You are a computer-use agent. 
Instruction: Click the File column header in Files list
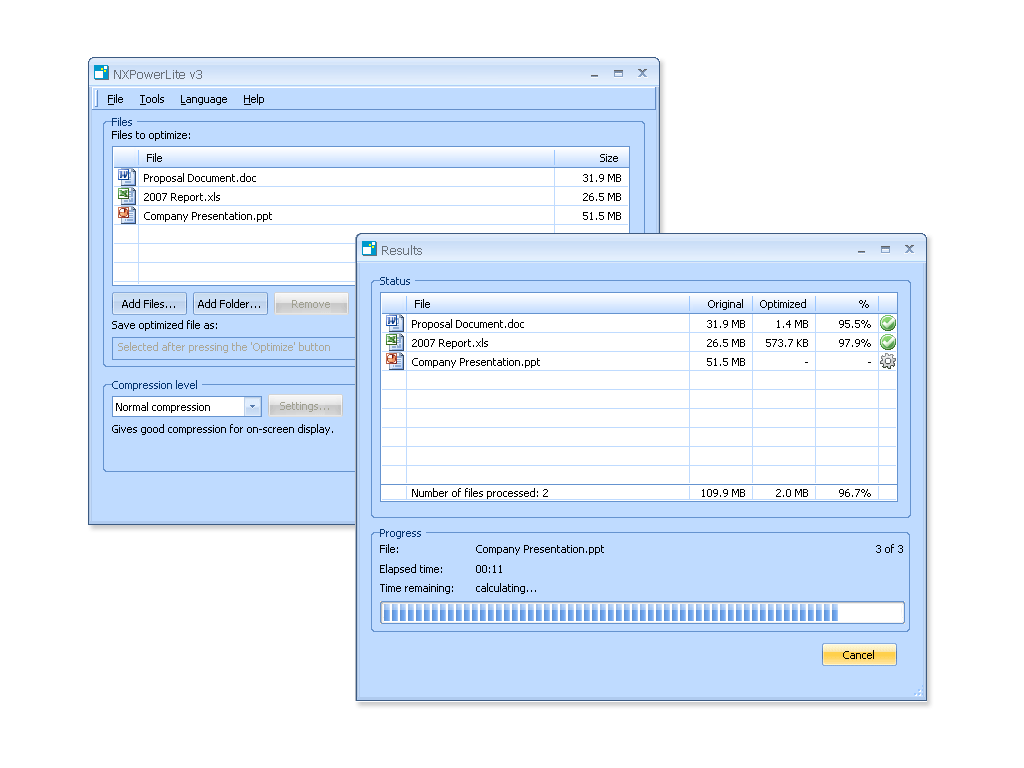346,158
